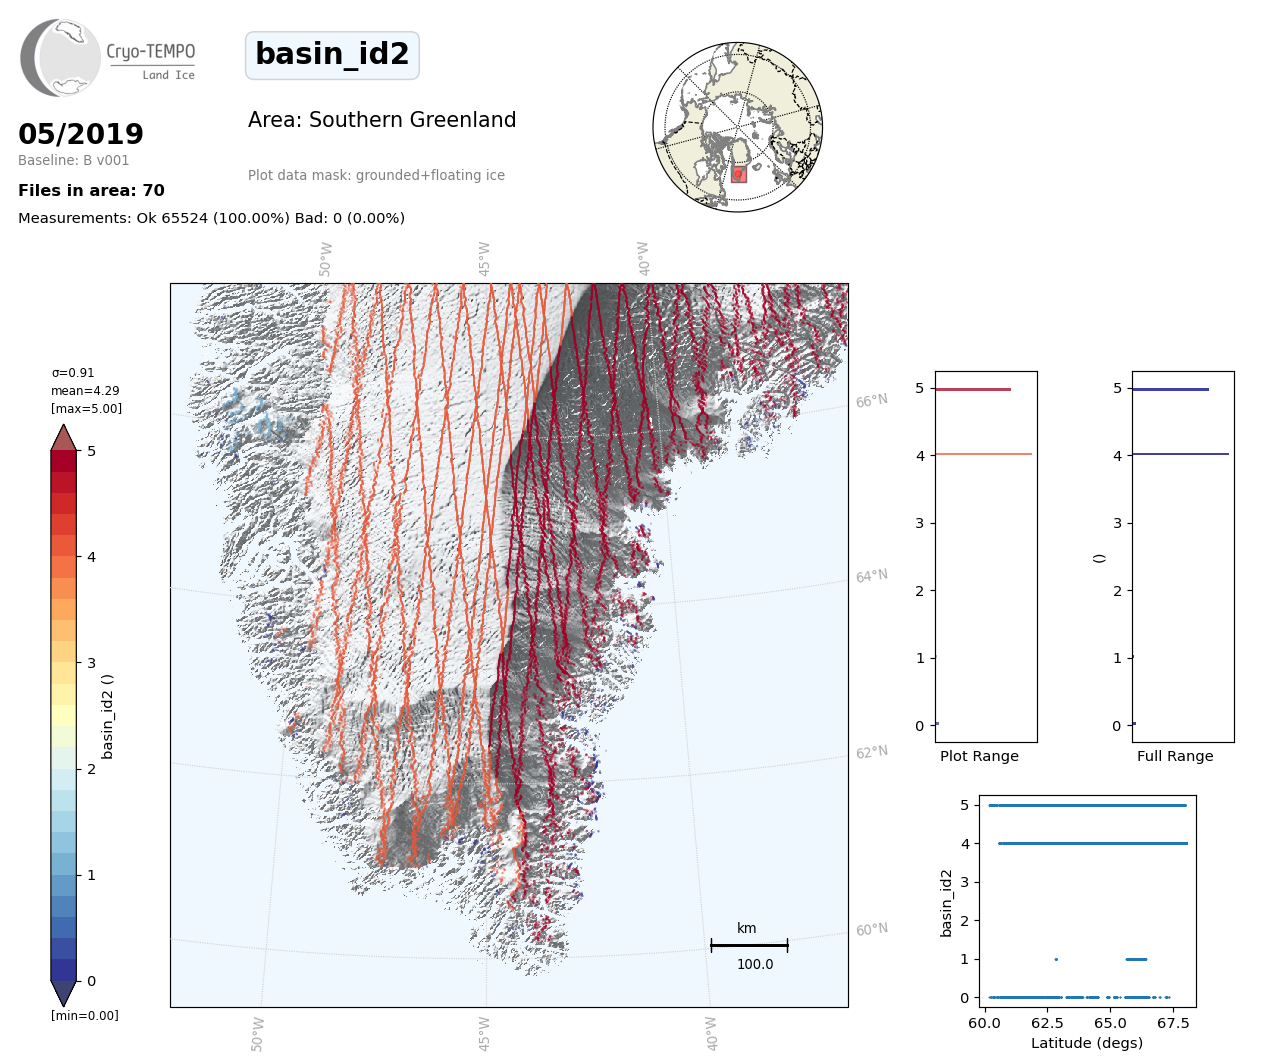
Task: Click the Files in area: 70 text
Action: 91,191
